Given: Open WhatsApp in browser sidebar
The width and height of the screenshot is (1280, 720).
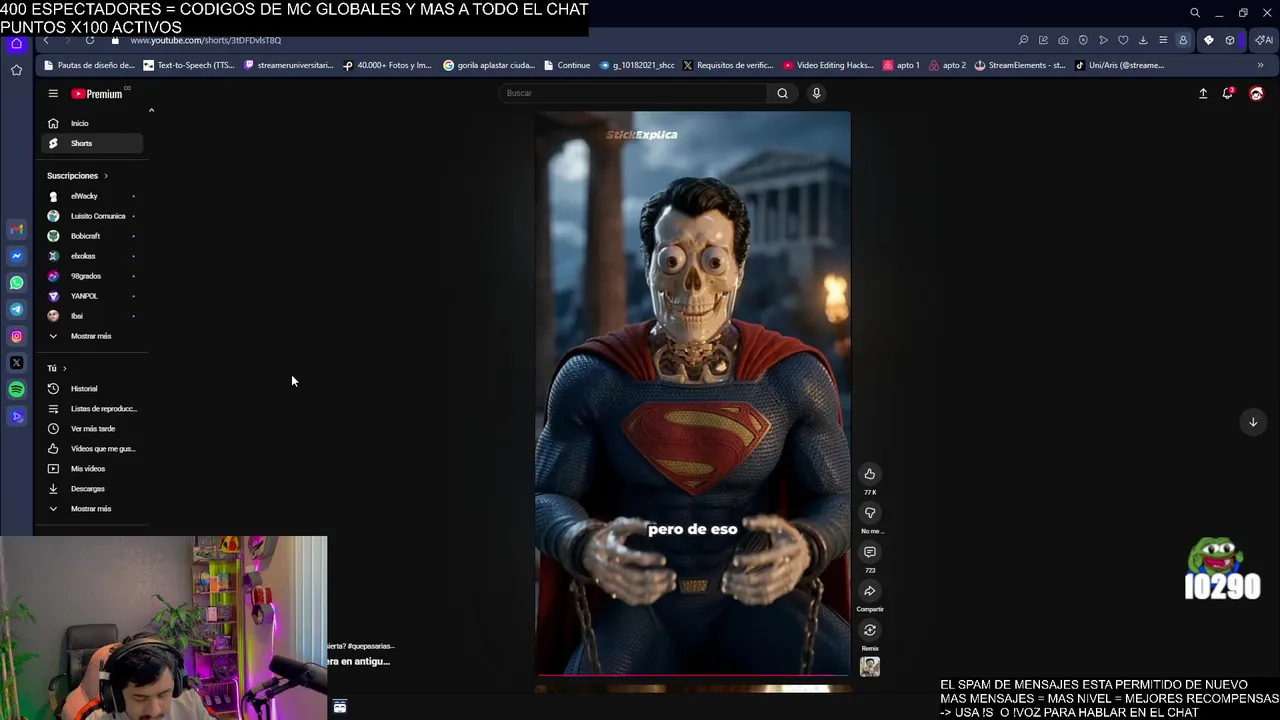Looking at the screenshot, I should 16,283.
